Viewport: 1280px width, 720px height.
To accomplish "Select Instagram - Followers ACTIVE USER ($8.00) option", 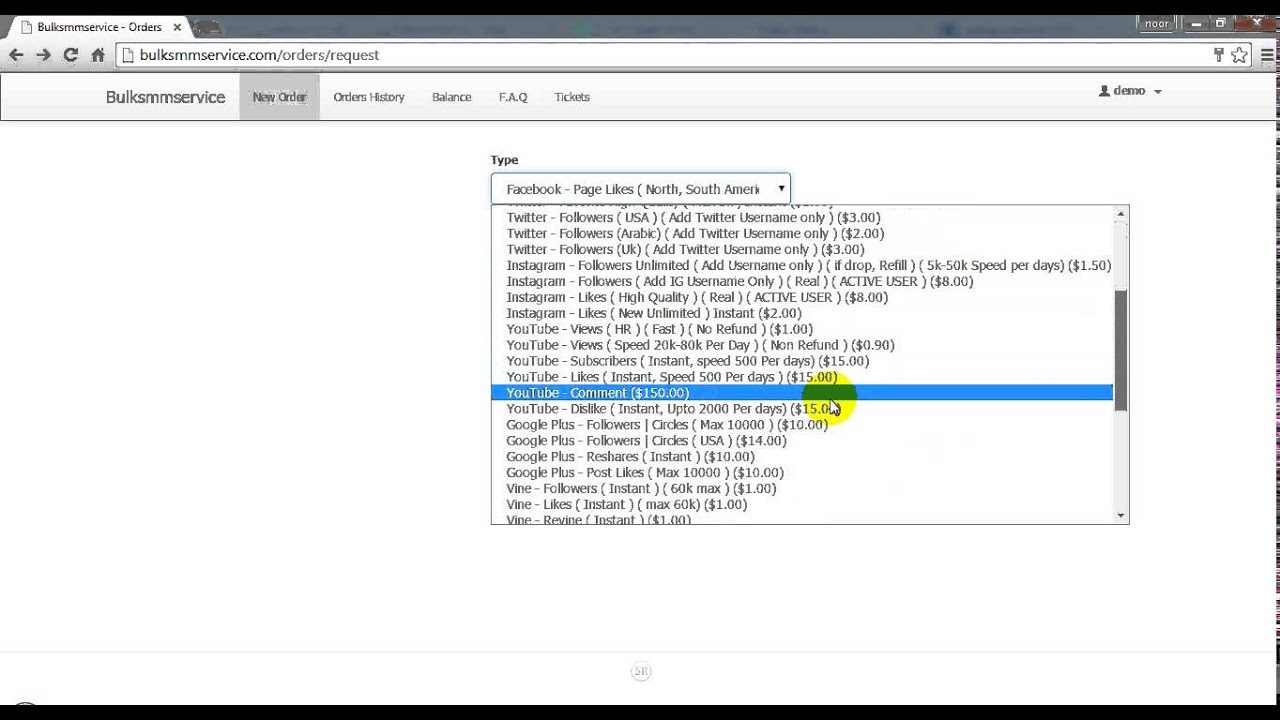I will [802, 281].
